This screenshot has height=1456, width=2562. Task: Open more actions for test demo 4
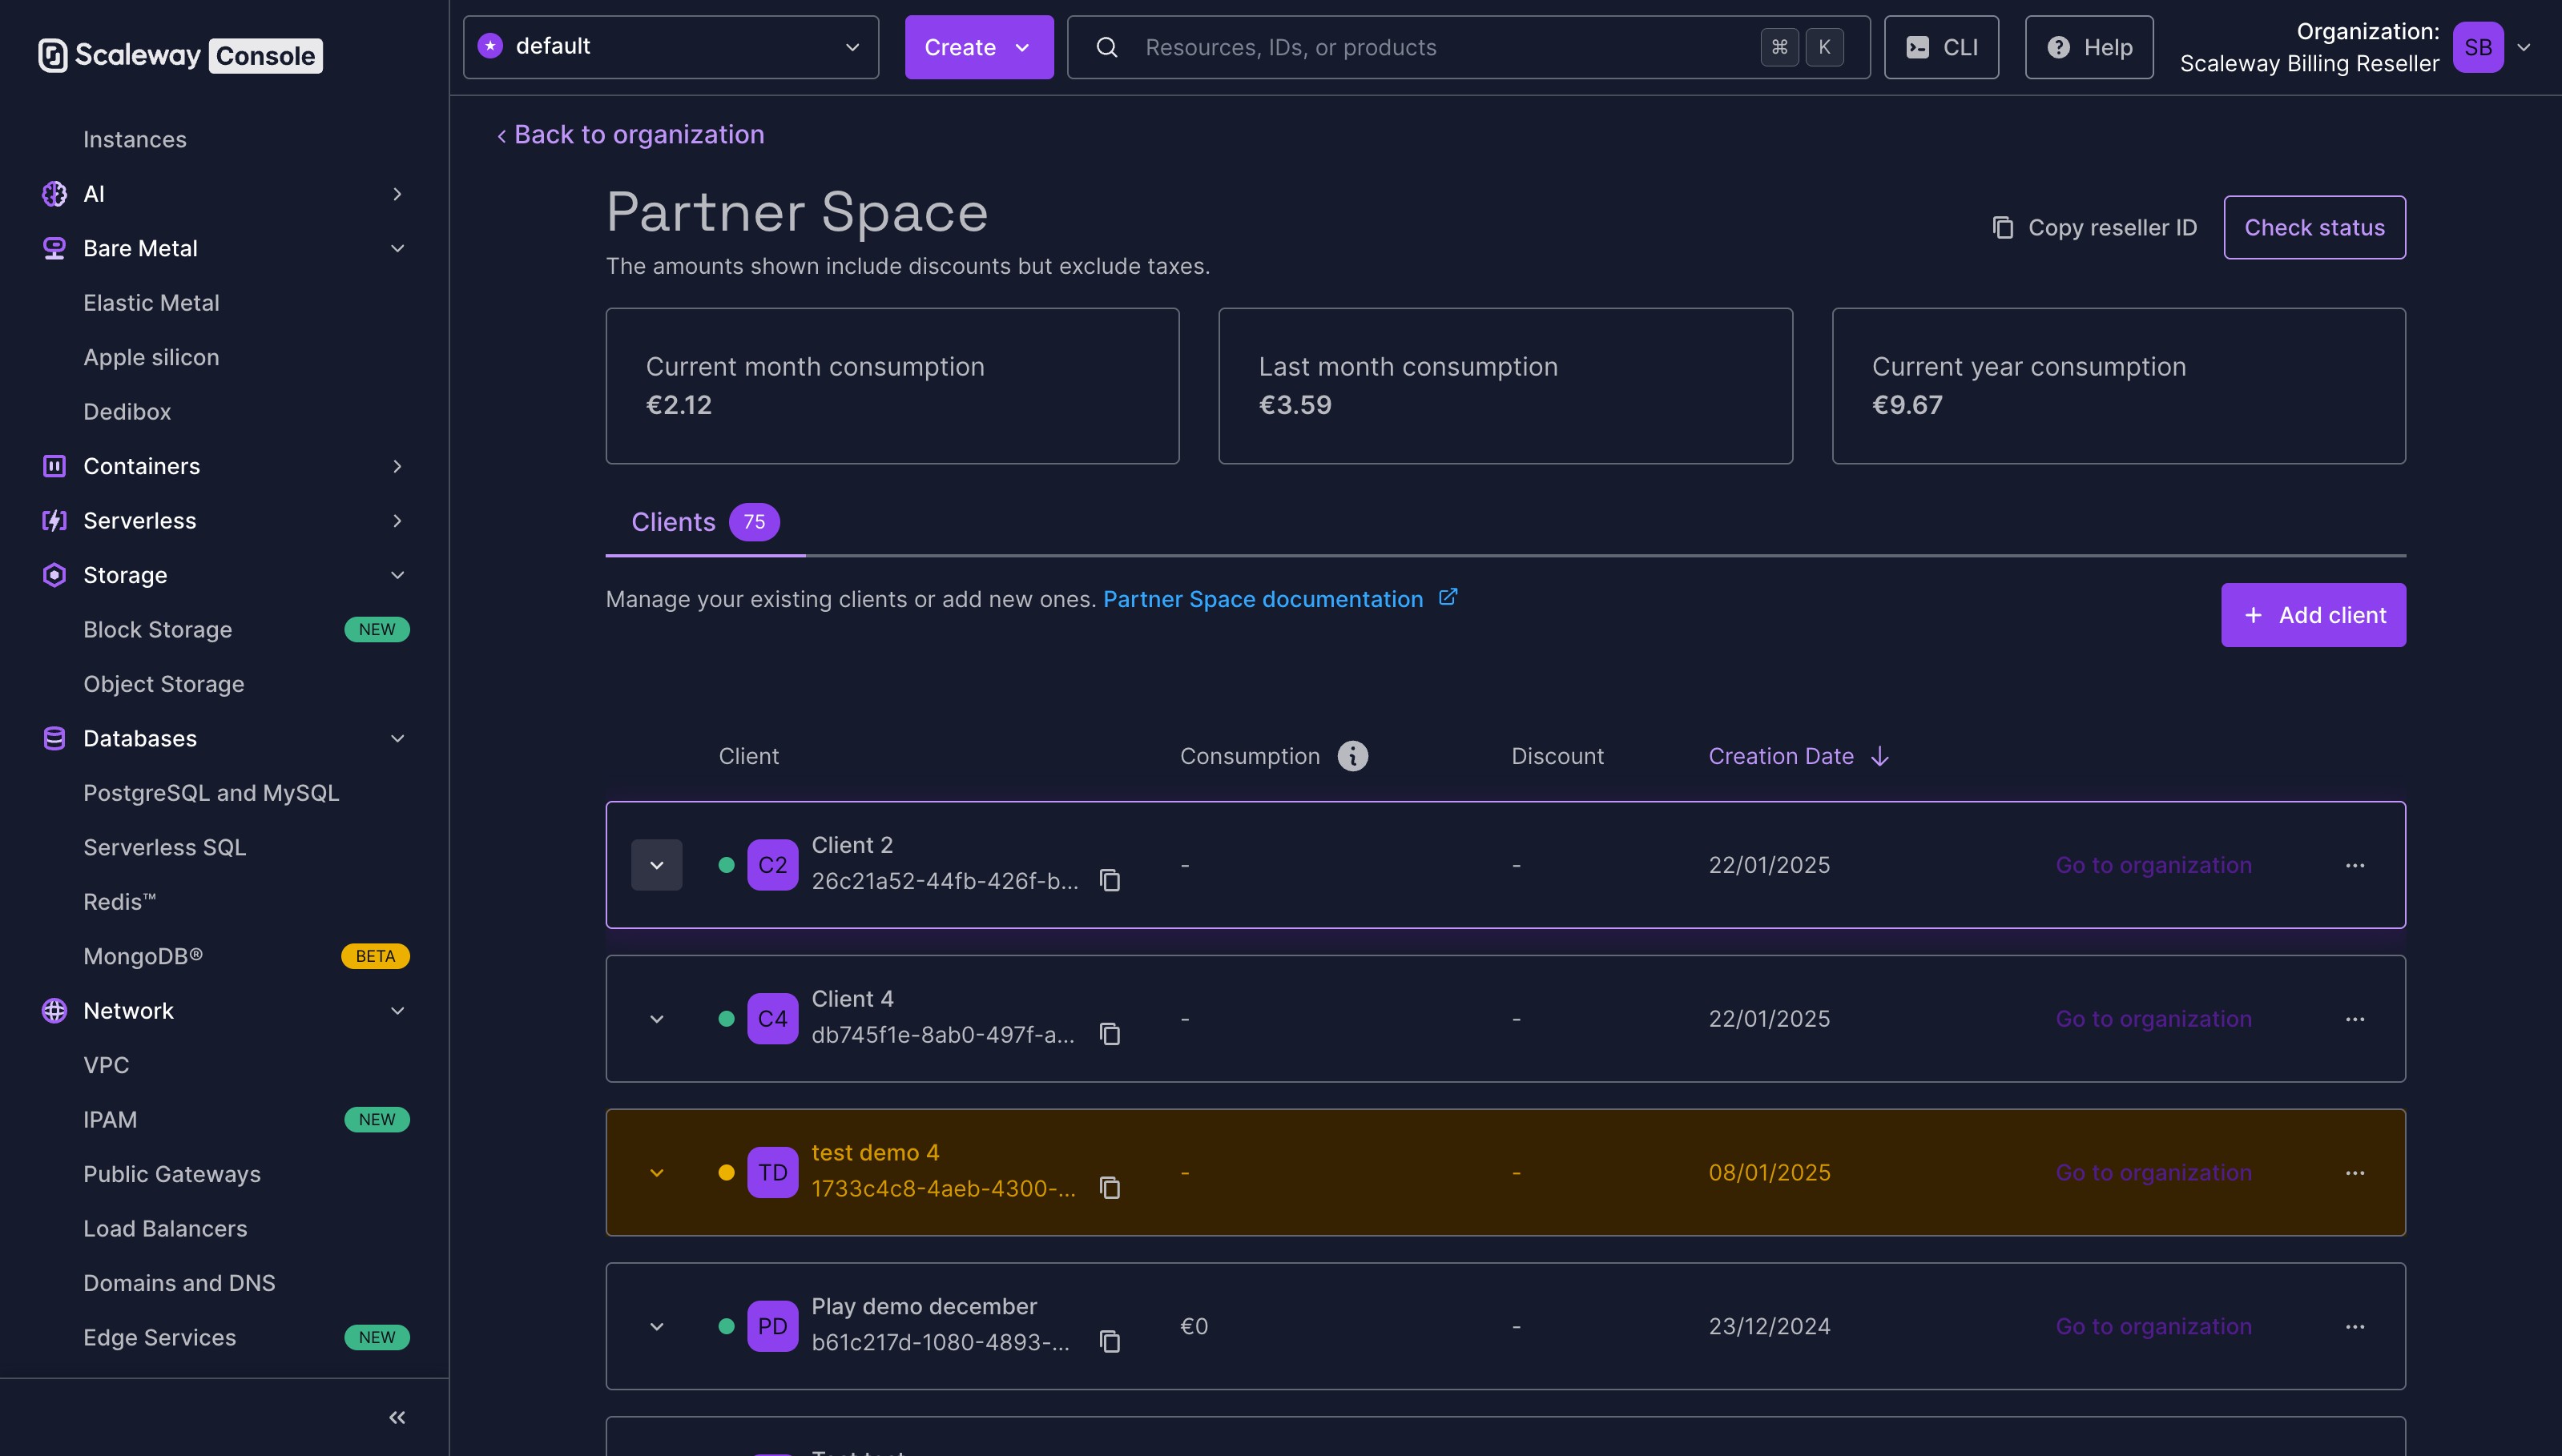pyautogui.click(x=2355, y=1173)
